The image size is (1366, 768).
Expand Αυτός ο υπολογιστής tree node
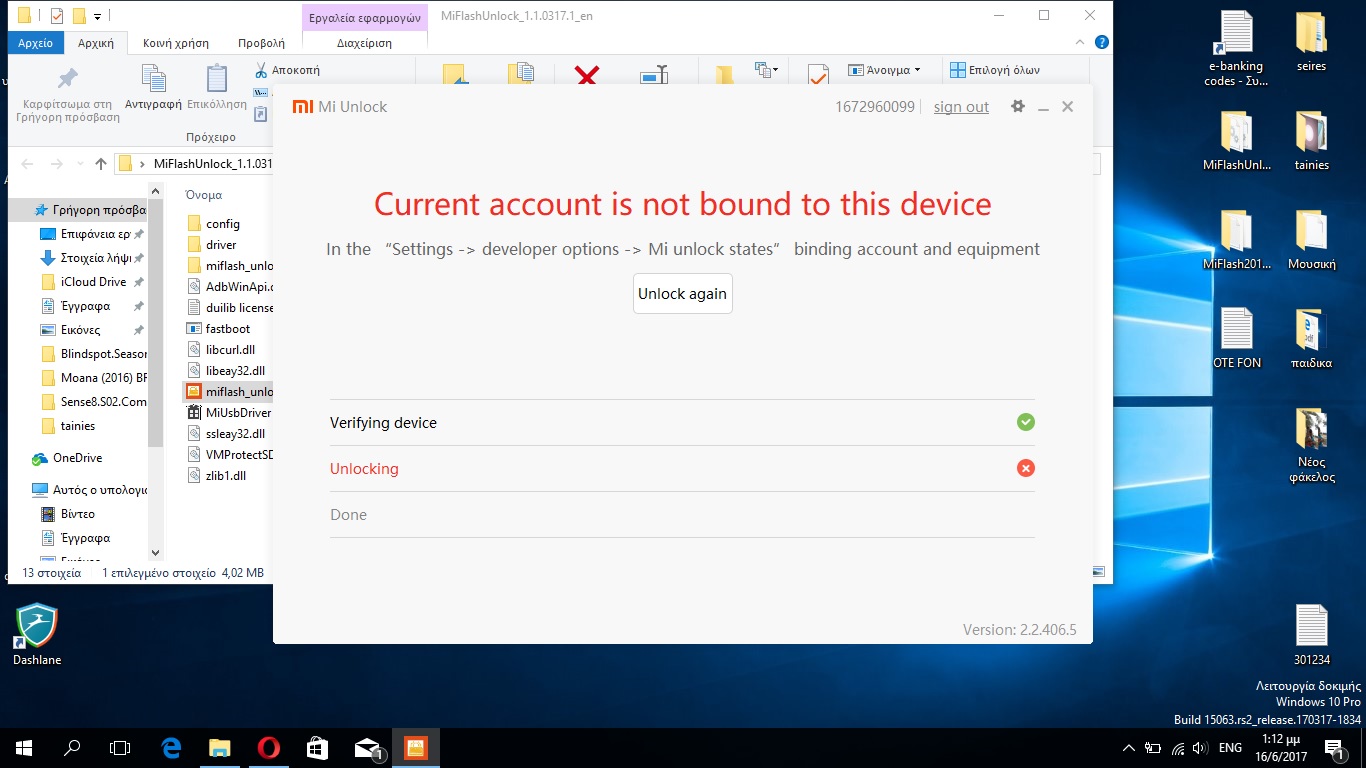[x=23, y=490]
